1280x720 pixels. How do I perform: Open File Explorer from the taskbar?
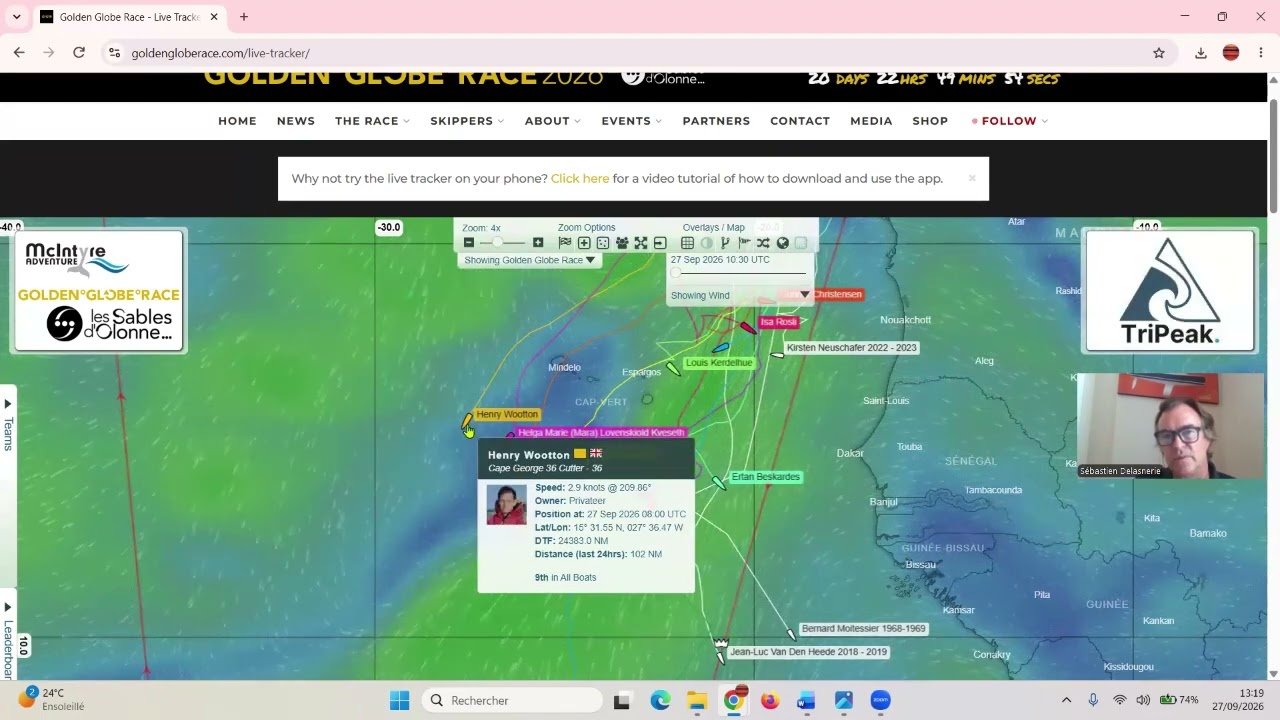pos(696,700)
